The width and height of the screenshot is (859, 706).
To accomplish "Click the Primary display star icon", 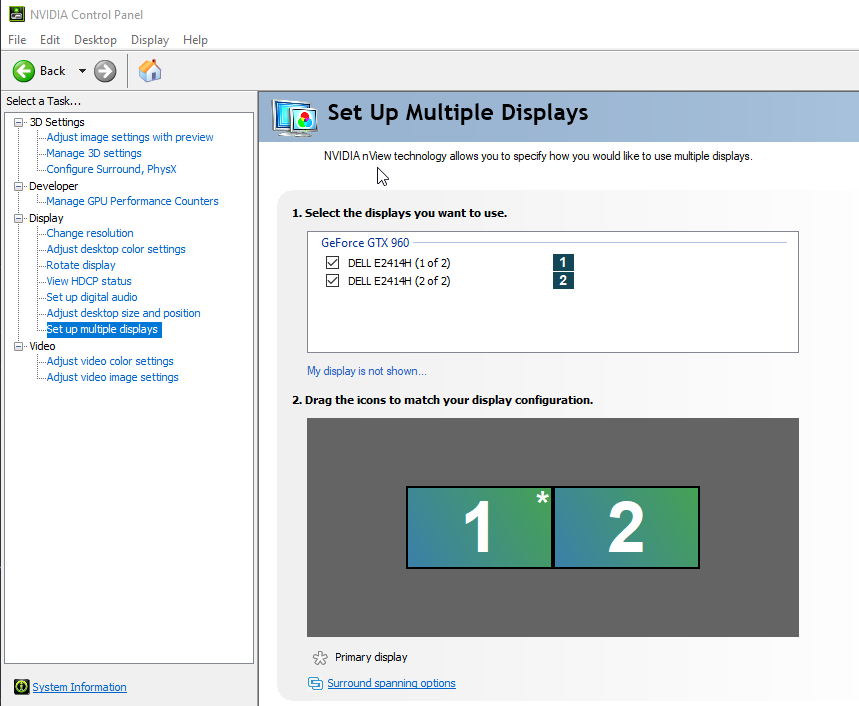I will pyautogui.click(x=320, y=657).
